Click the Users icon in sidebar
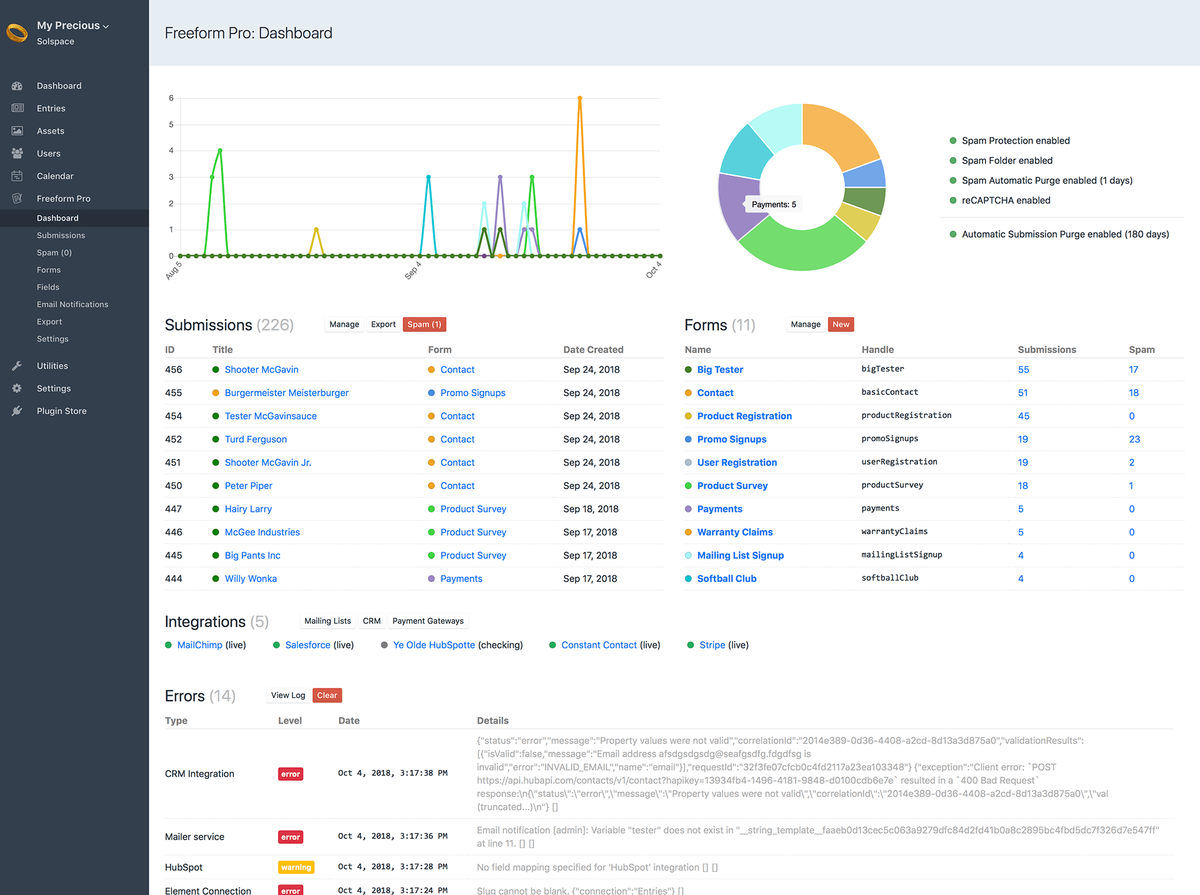Viewport: 1200px width, 895px height. pos(17,153)
